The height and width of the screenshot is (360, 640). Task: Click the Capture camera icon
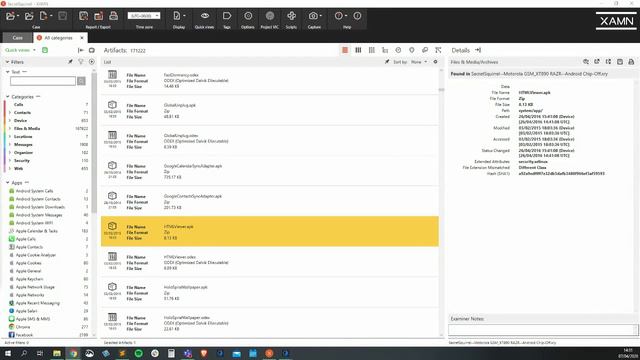[313, 16]
